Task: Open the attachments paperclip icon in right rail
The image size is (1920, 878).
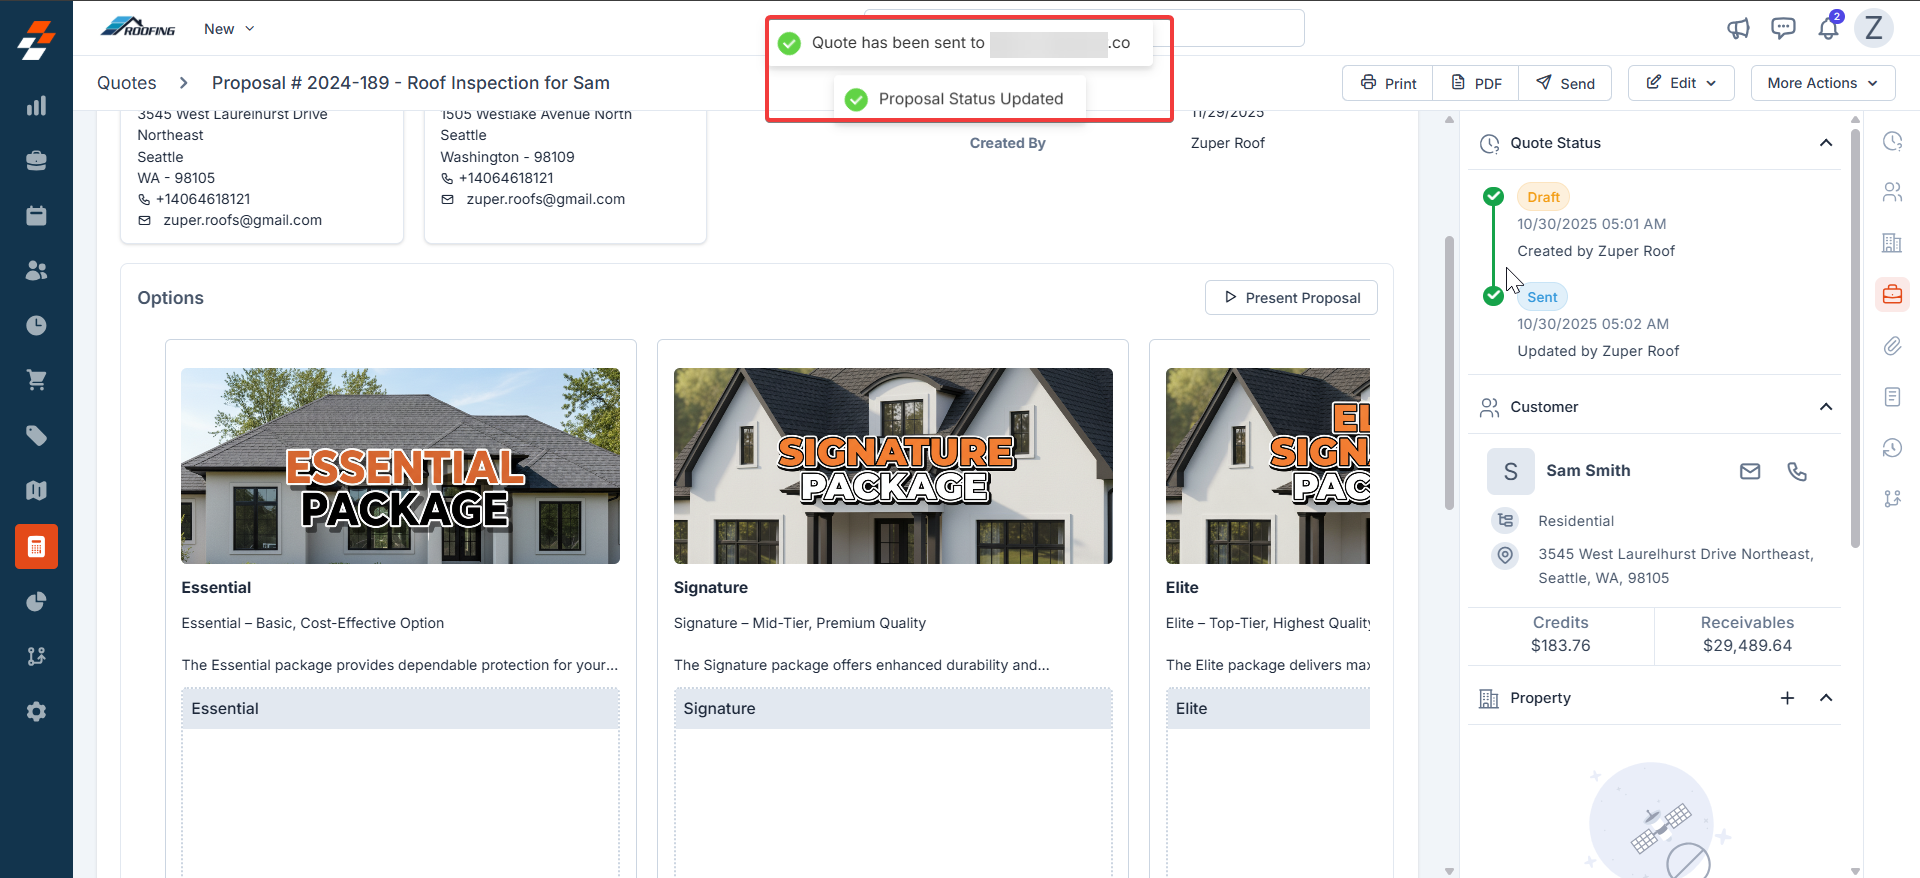Action: (x=1892, y=346)
